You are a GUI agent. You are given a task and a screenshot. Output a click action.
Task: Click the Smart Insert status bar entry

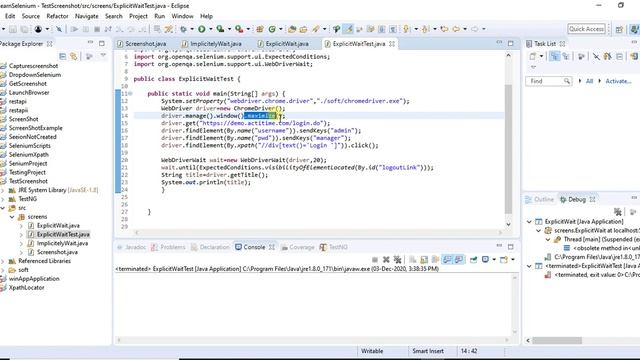tap(428, 351)
